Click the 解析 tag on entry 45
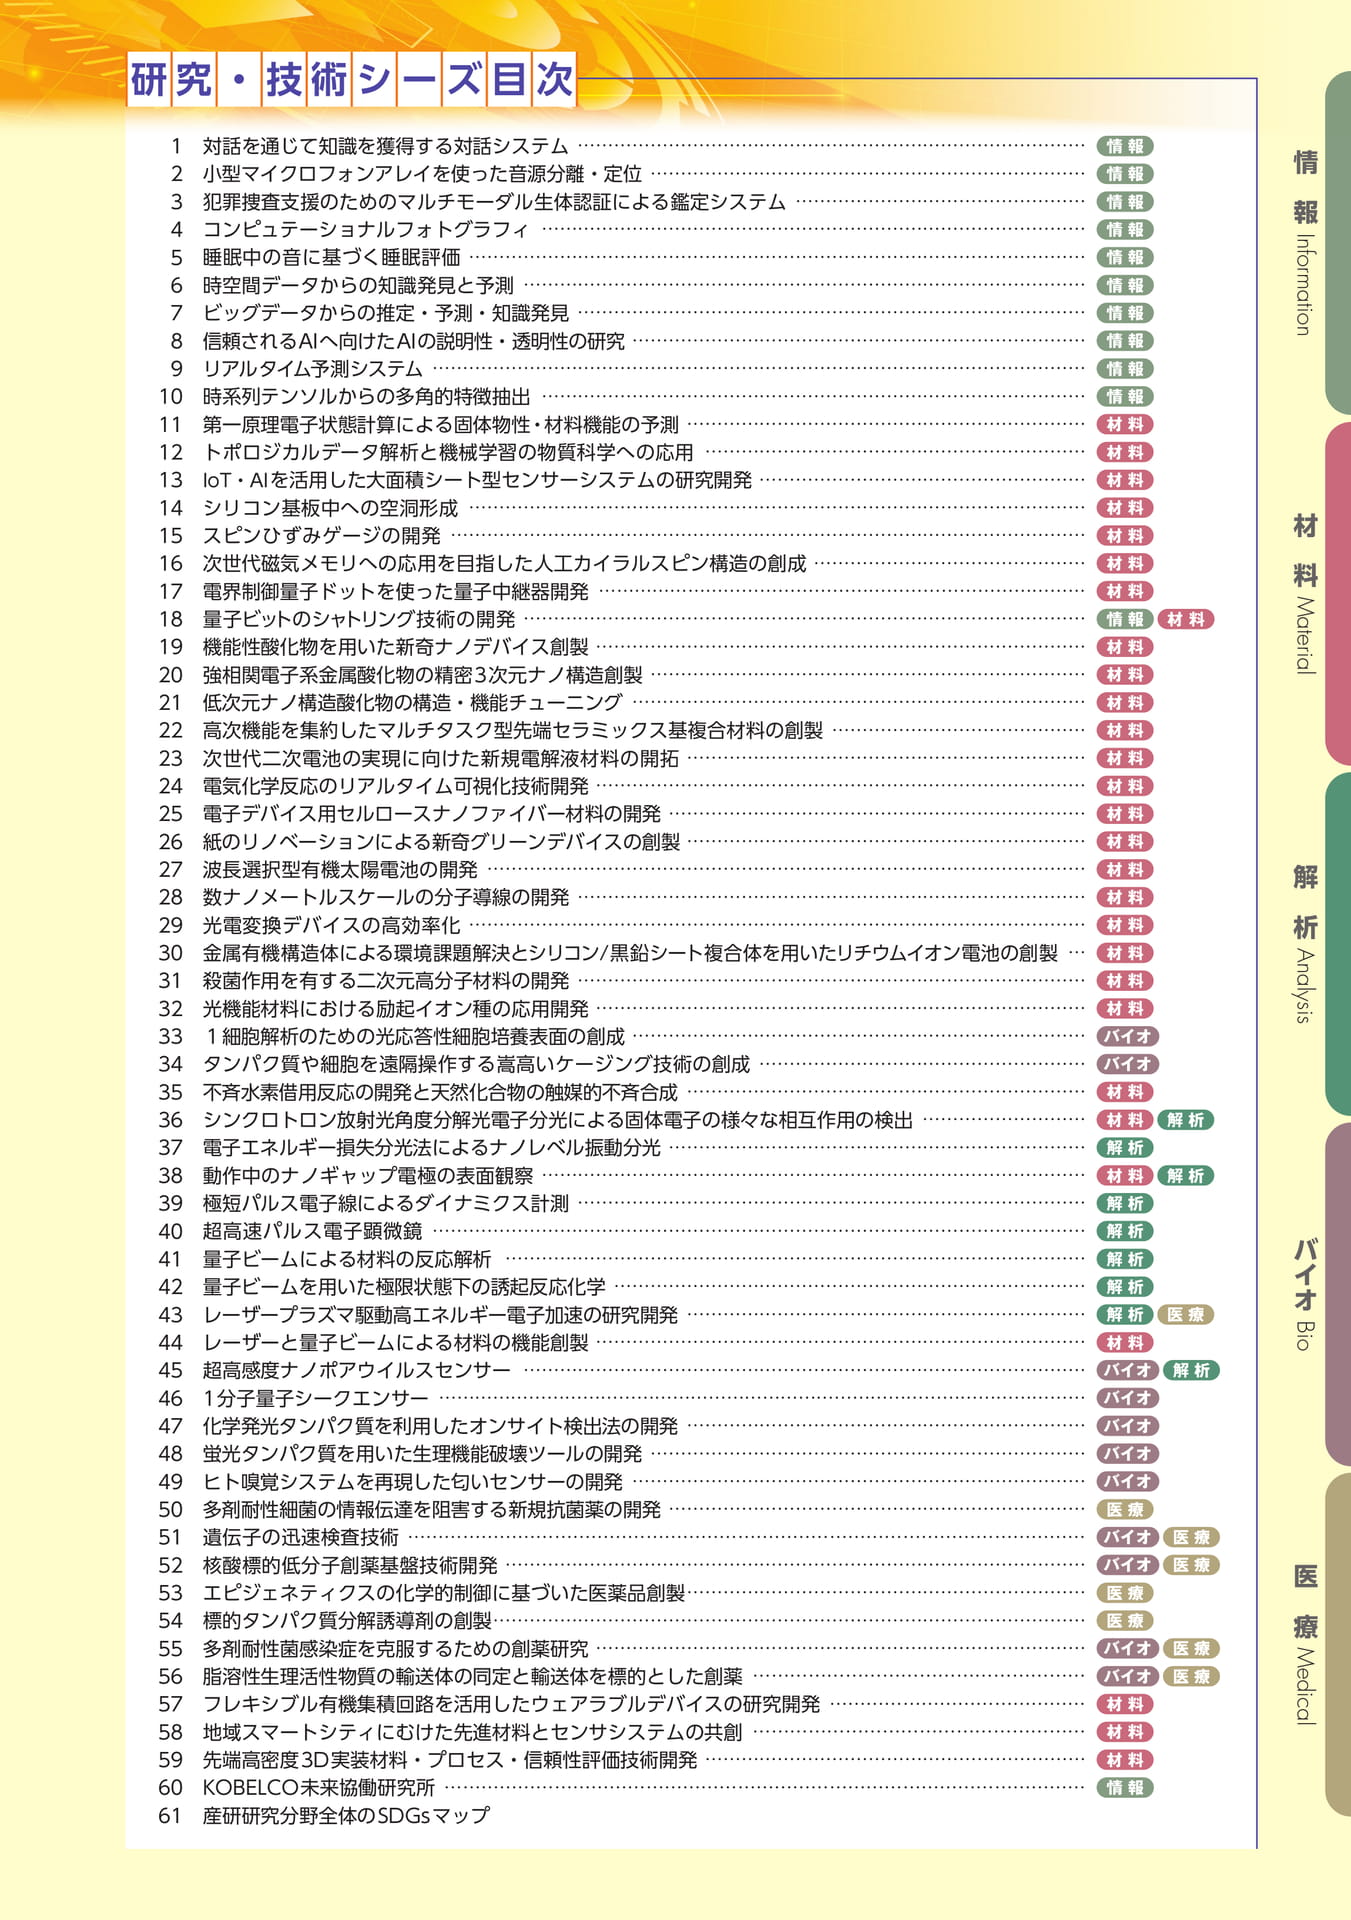 [x=1192, y=1371]
